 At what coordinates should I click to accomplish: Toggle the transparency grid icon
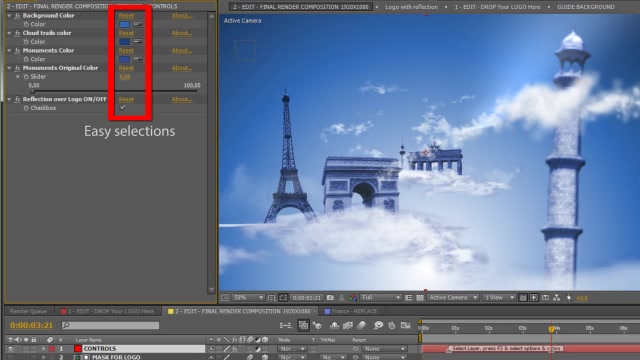(x=420, y=298)
